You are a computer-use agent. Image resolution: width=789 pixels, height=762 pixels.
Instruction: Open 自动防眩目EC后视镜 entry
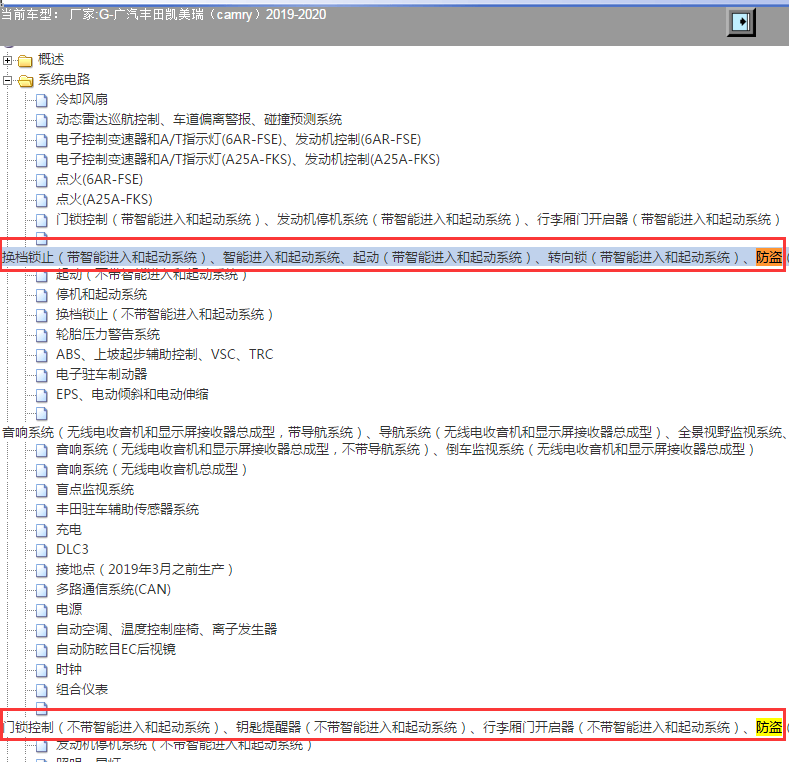coord(116,649)
